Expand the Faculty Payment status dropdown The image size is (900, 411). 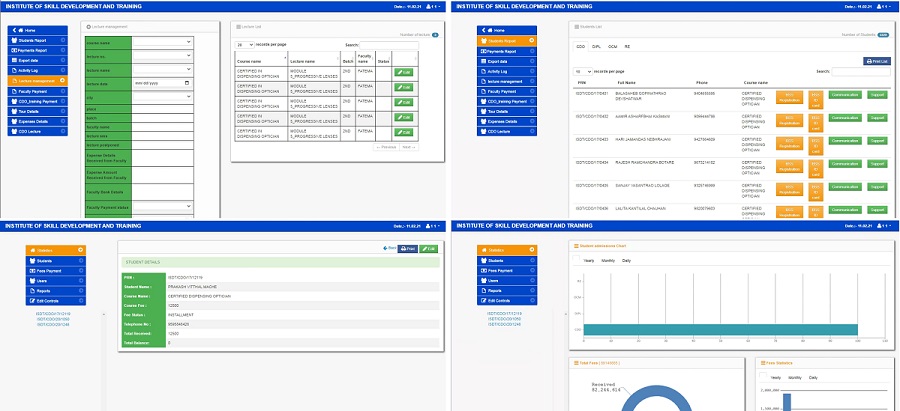point(163,206)
